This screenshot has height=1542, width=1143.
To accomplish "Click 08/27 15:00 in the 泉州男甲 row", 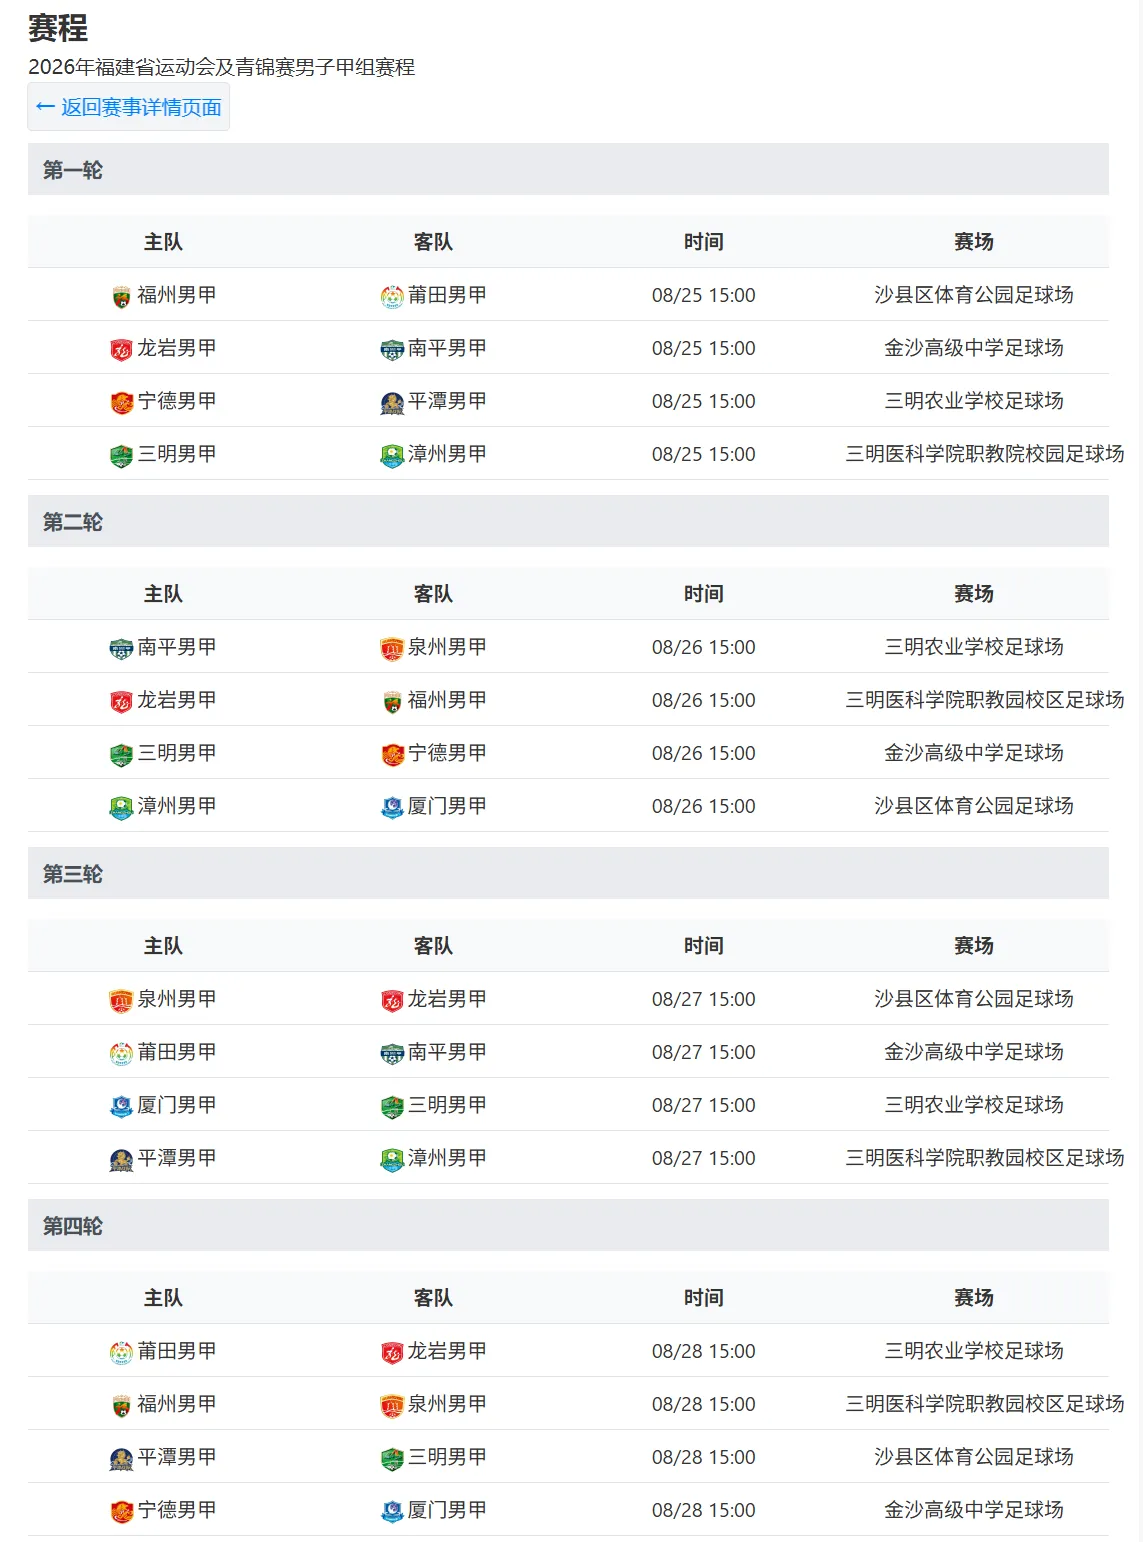I will pyautogui.click(x=704, y=999).
